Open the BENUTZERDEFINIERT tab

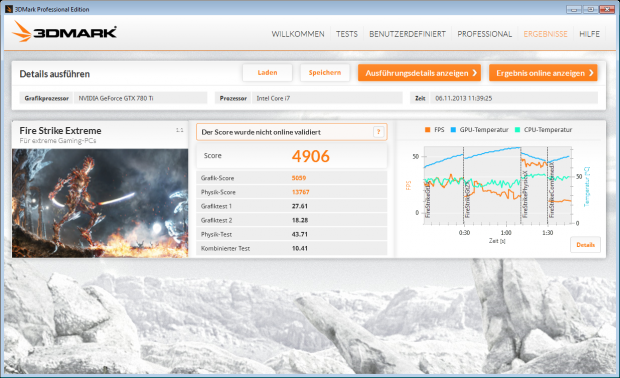[407, 34]
